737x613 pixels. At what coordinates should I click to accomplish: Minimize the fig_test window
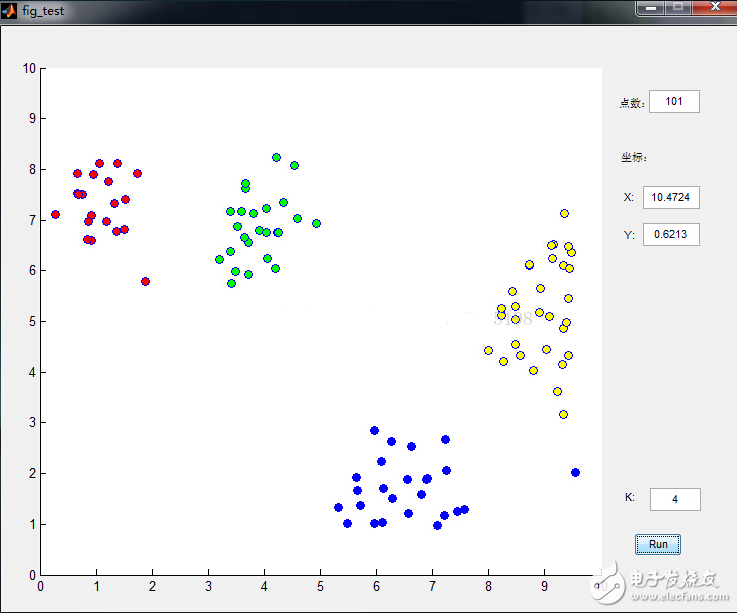(652, 7)
